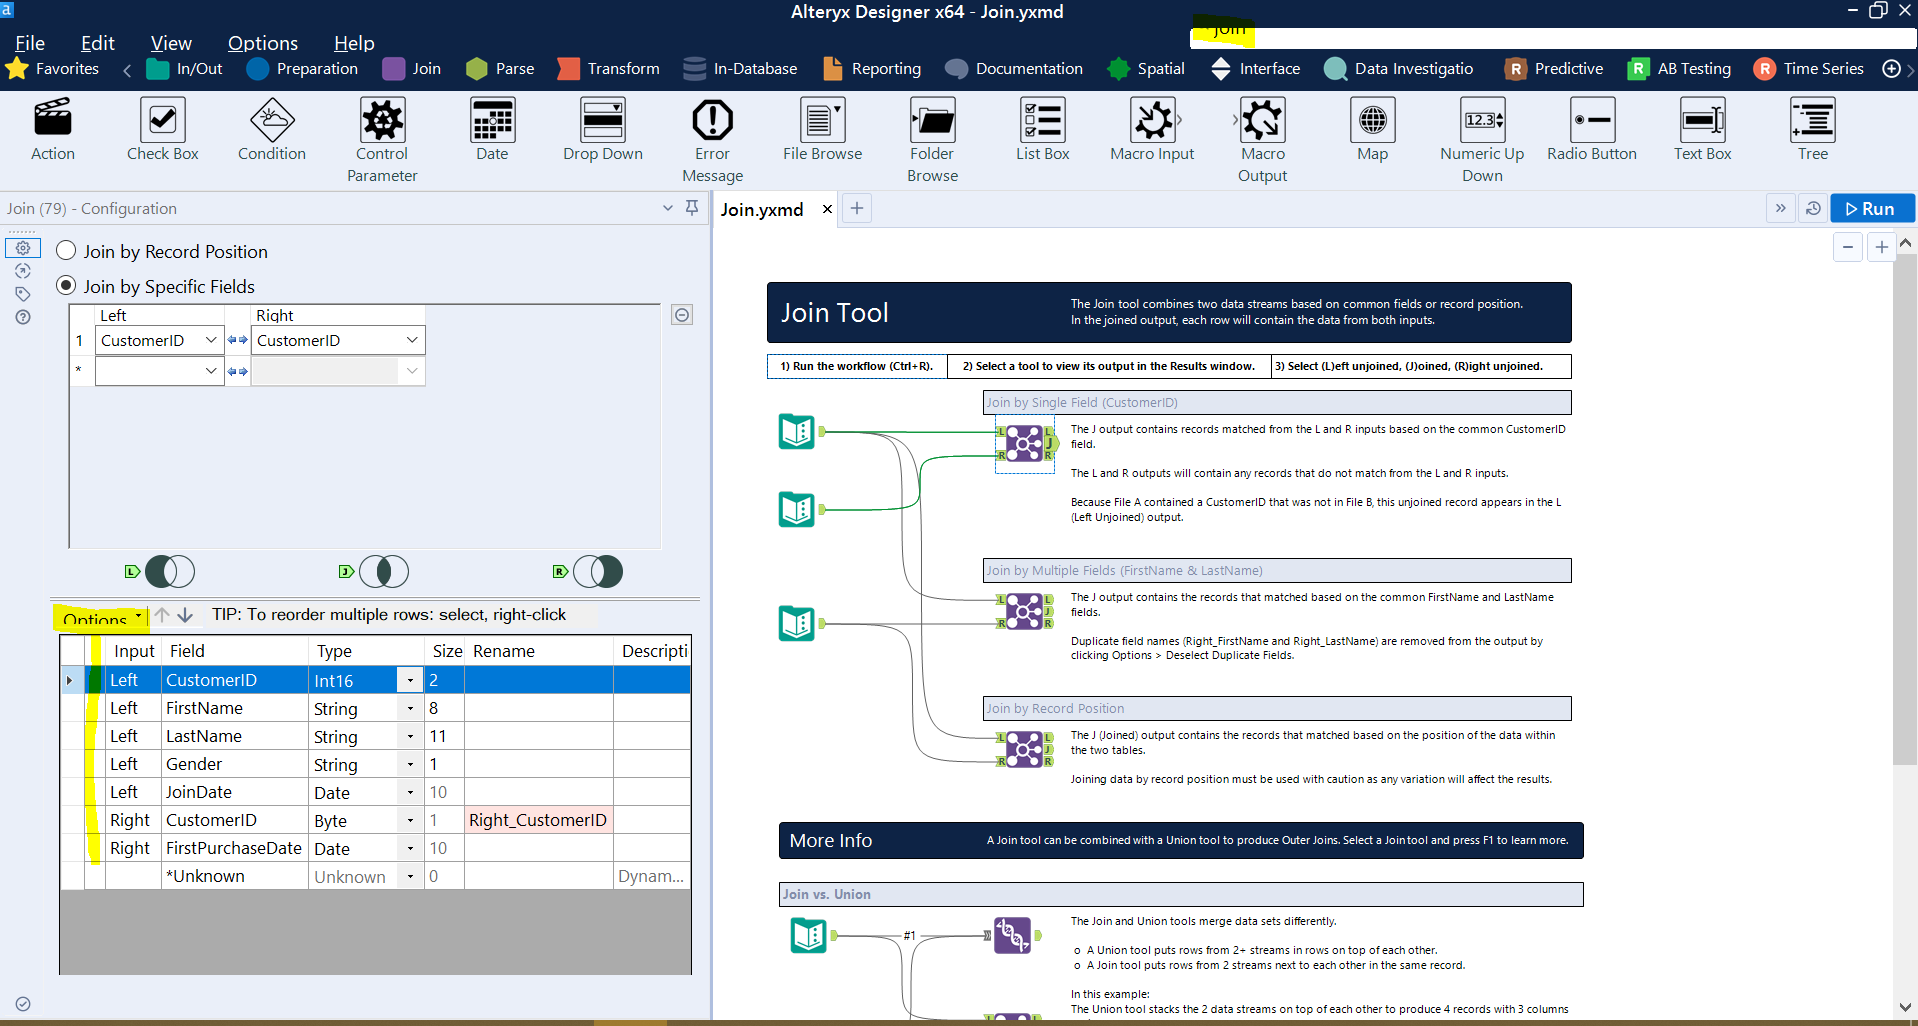Open the highlighted Options dropdown
The image size is (1918, 1026).
click(x=100, y=618)
